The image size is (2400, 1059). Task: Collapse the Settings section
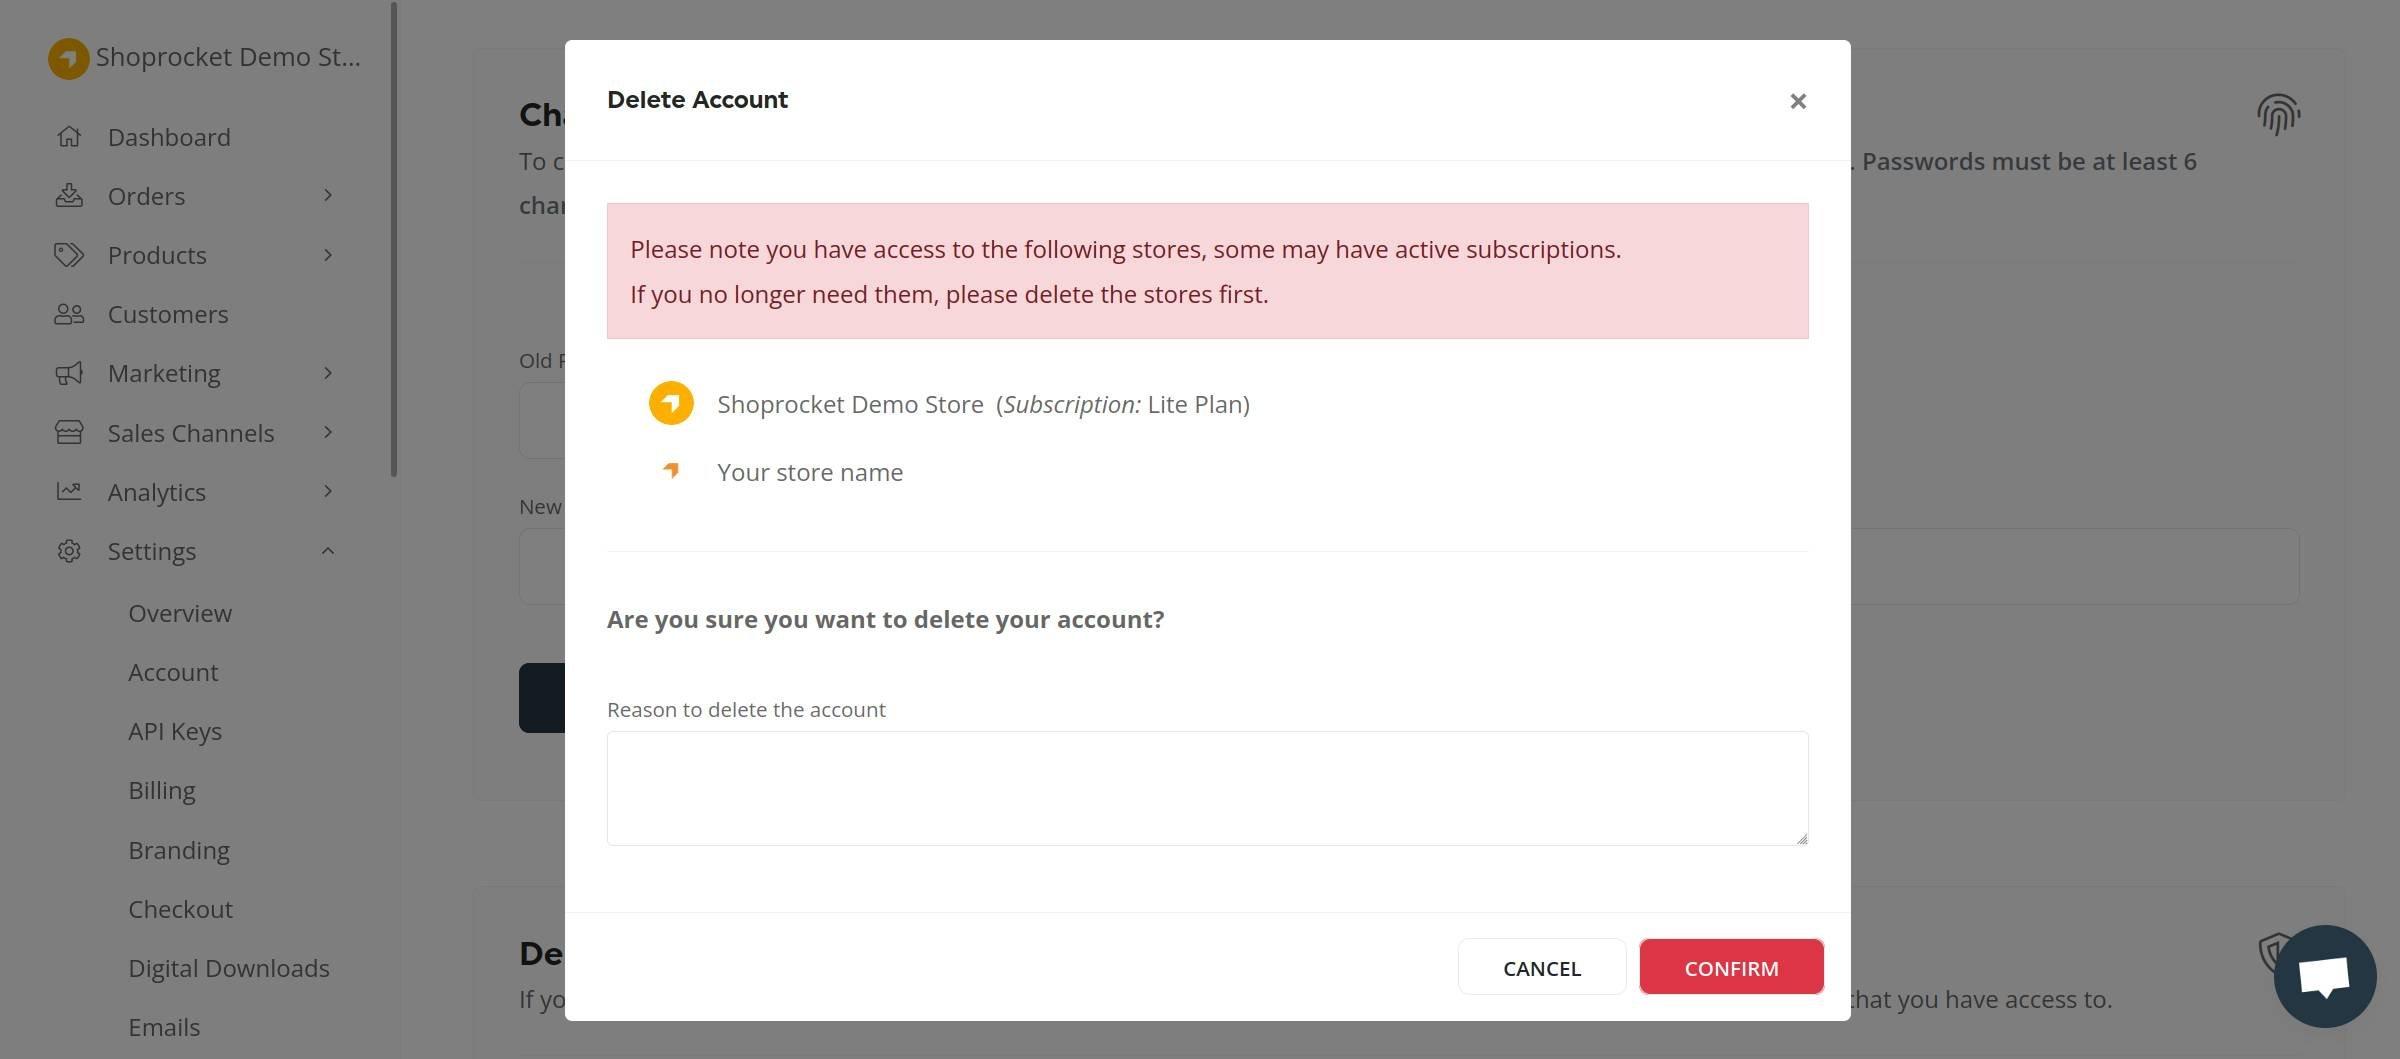tap(328, 550)
